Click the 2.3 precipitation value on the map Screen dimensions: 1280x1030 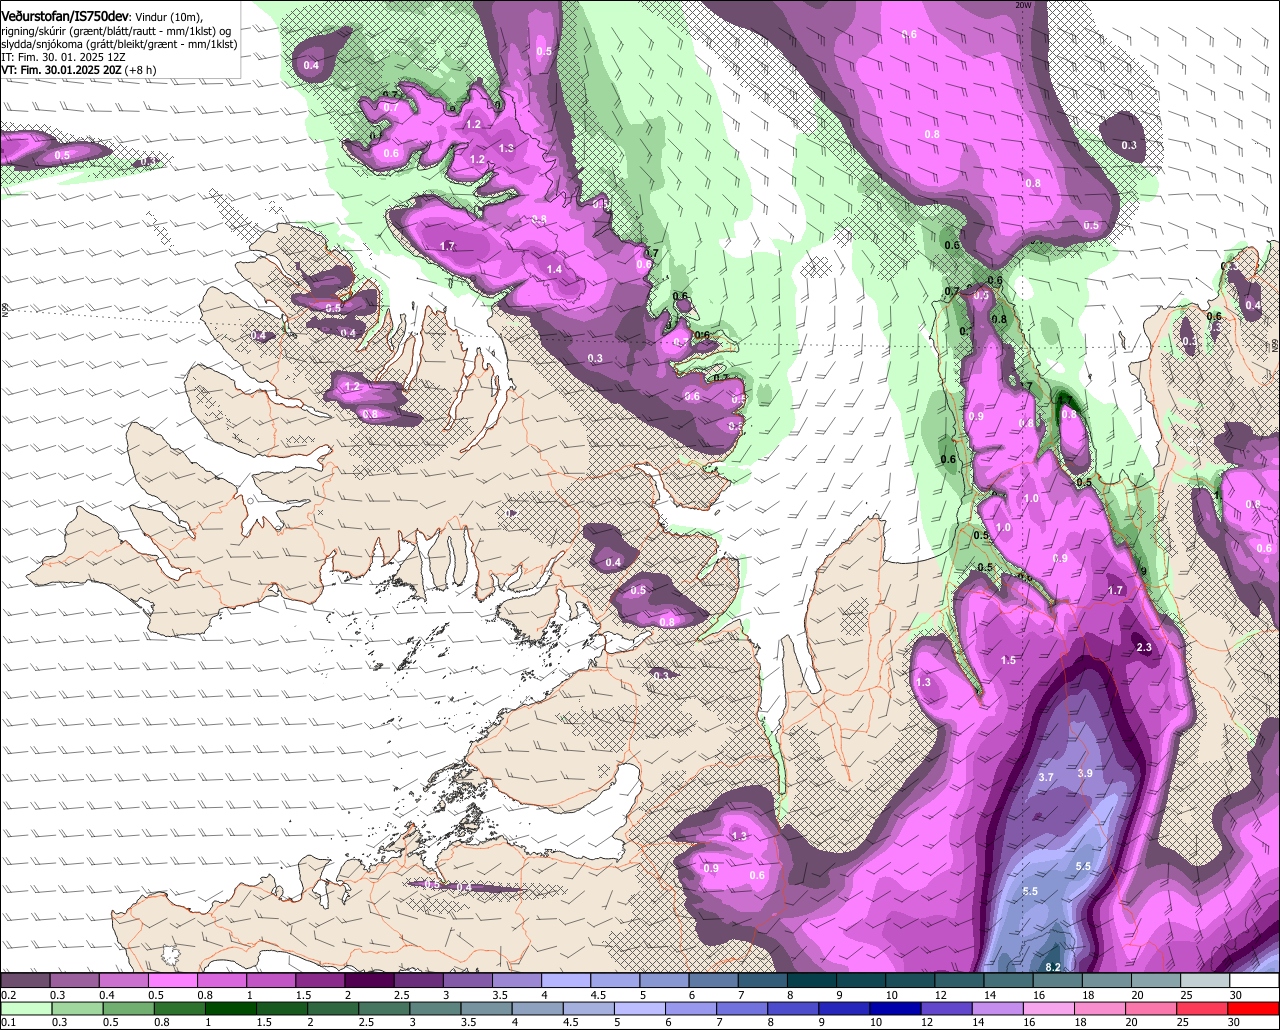coord(1144,648)
